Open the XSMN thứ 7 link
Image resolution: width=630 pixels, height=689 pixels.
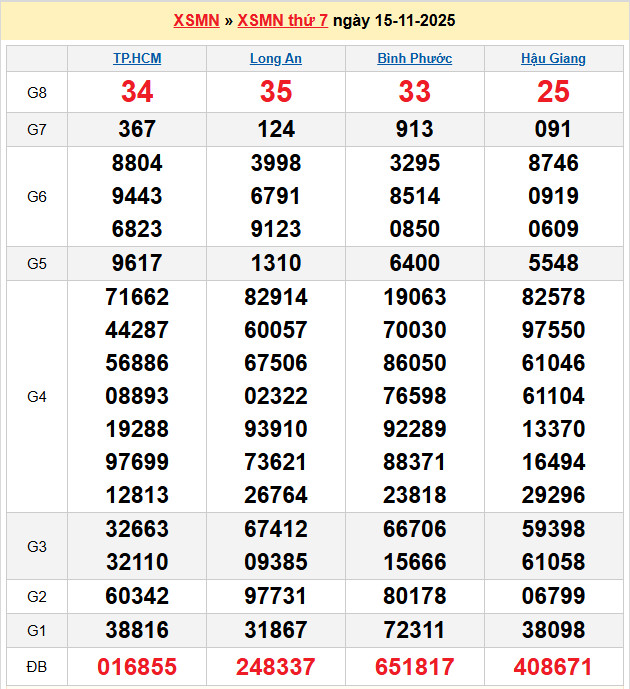click(283, 20)
